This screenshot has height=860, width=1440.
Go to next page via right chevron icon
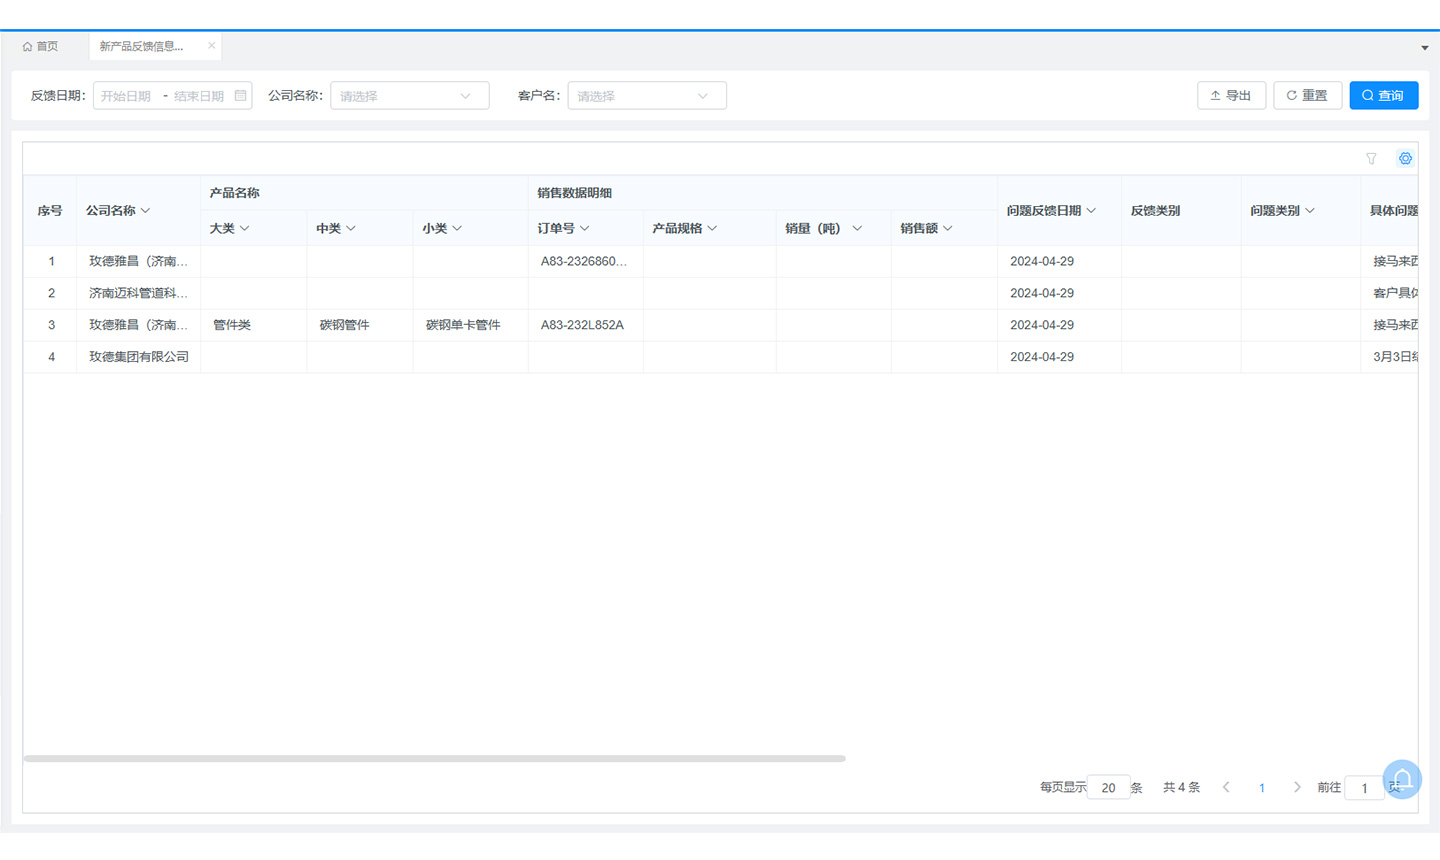pos(1297,787)
